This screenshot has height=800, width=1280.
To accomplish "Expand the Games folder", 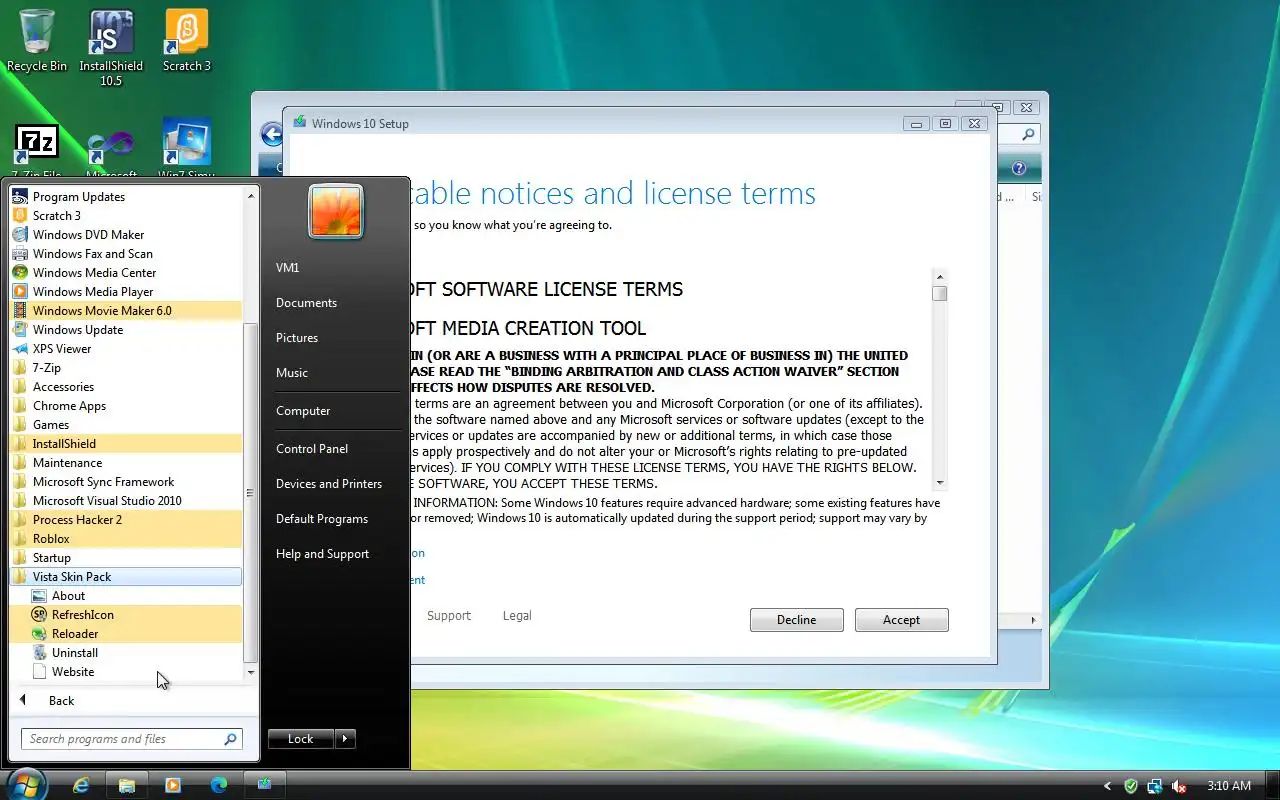I will [126, 425].
